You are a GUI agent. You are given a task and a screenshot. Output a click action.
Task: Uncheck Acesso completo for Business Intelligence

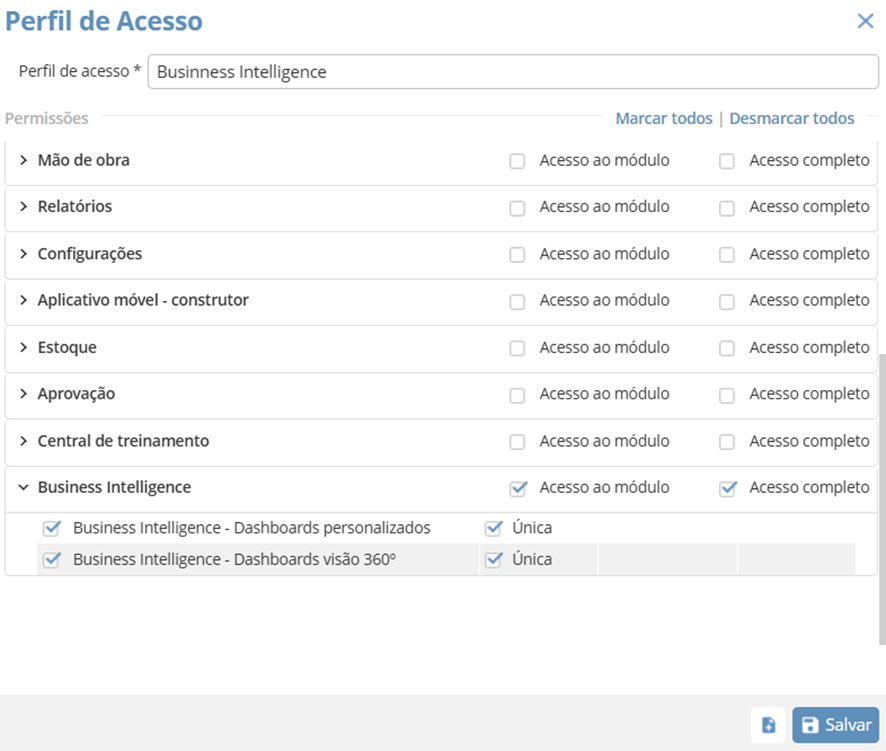727,489
